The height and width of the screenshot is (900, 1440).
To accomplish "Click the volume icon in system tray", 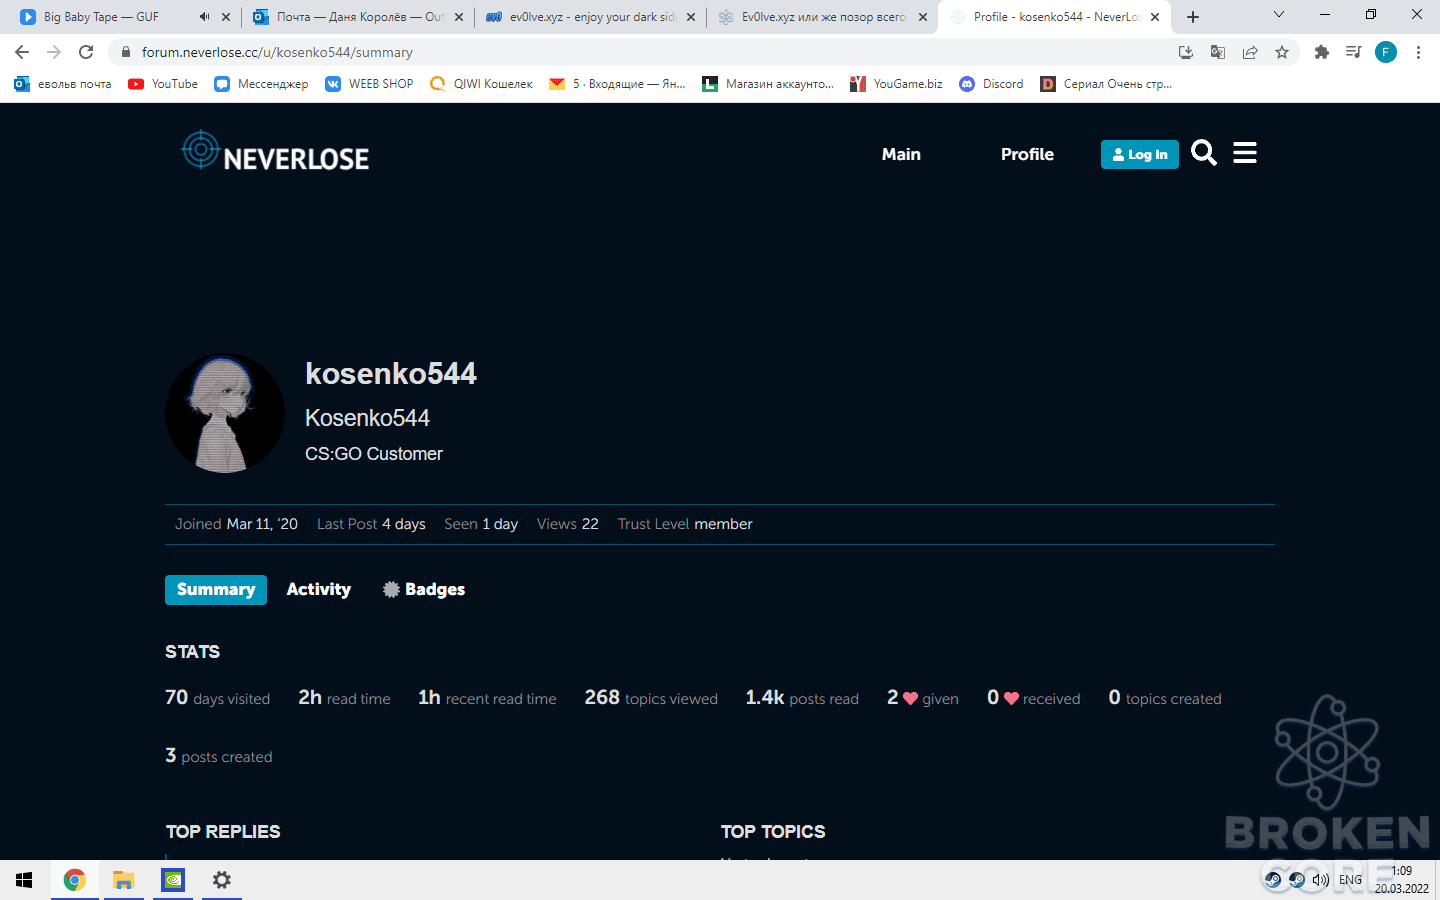I will click(x=1321, y=880).
